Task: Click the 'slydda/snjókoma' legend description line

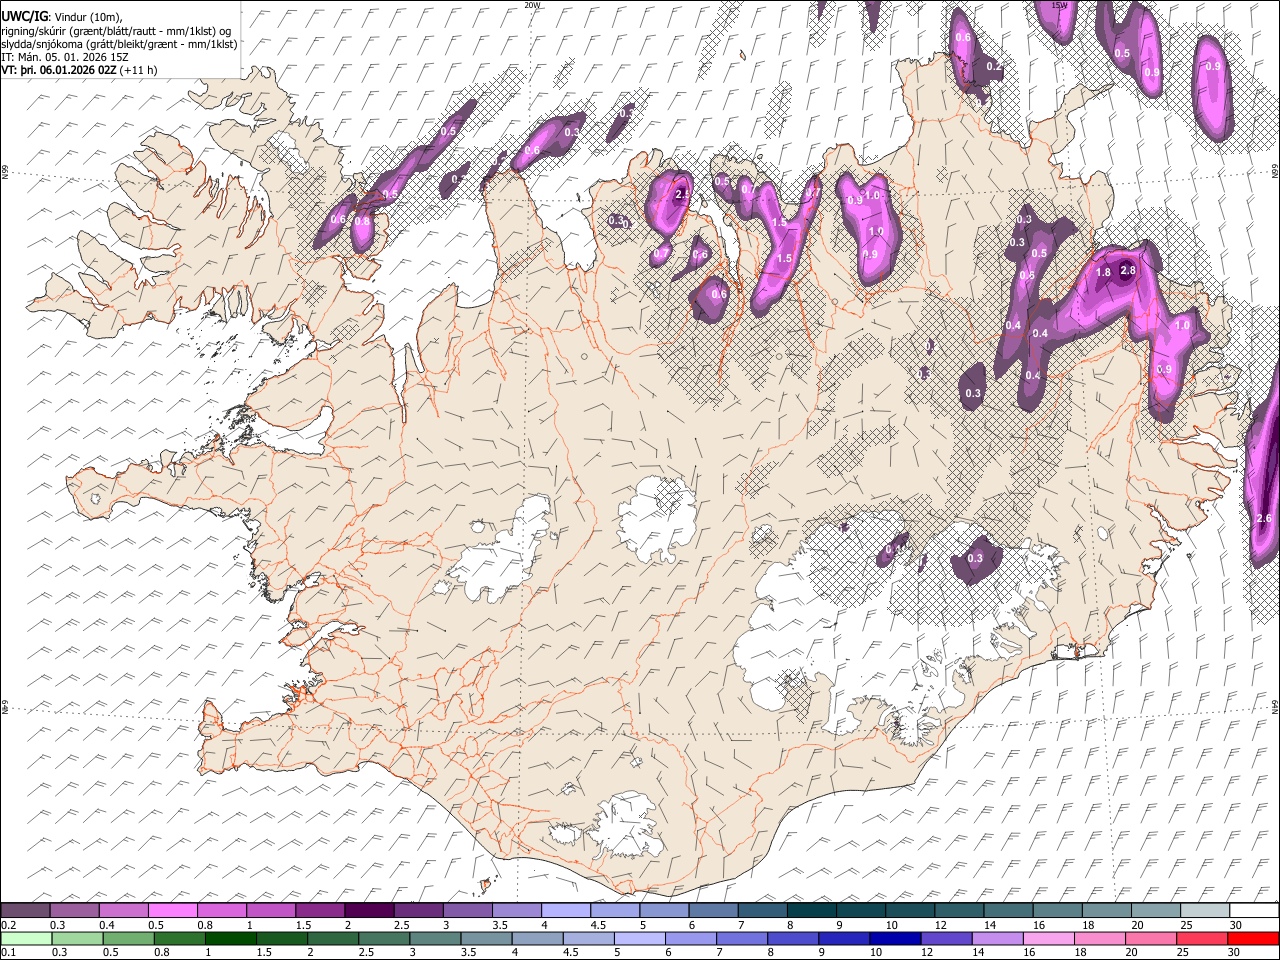Action: pyautogui.click(x=119, y=44)
